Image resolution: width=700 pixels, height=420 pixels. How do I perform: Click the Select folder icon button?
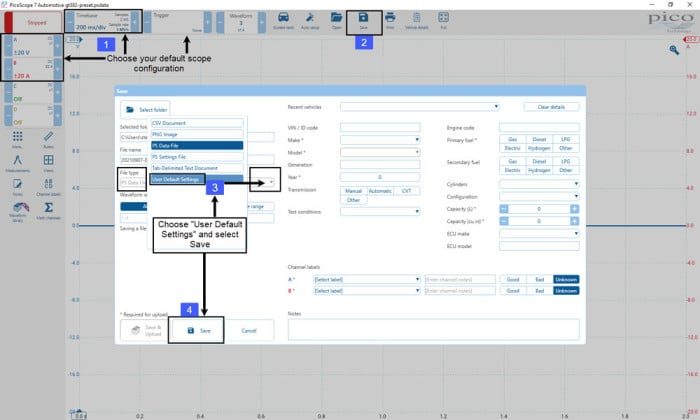tap(145, 109)
